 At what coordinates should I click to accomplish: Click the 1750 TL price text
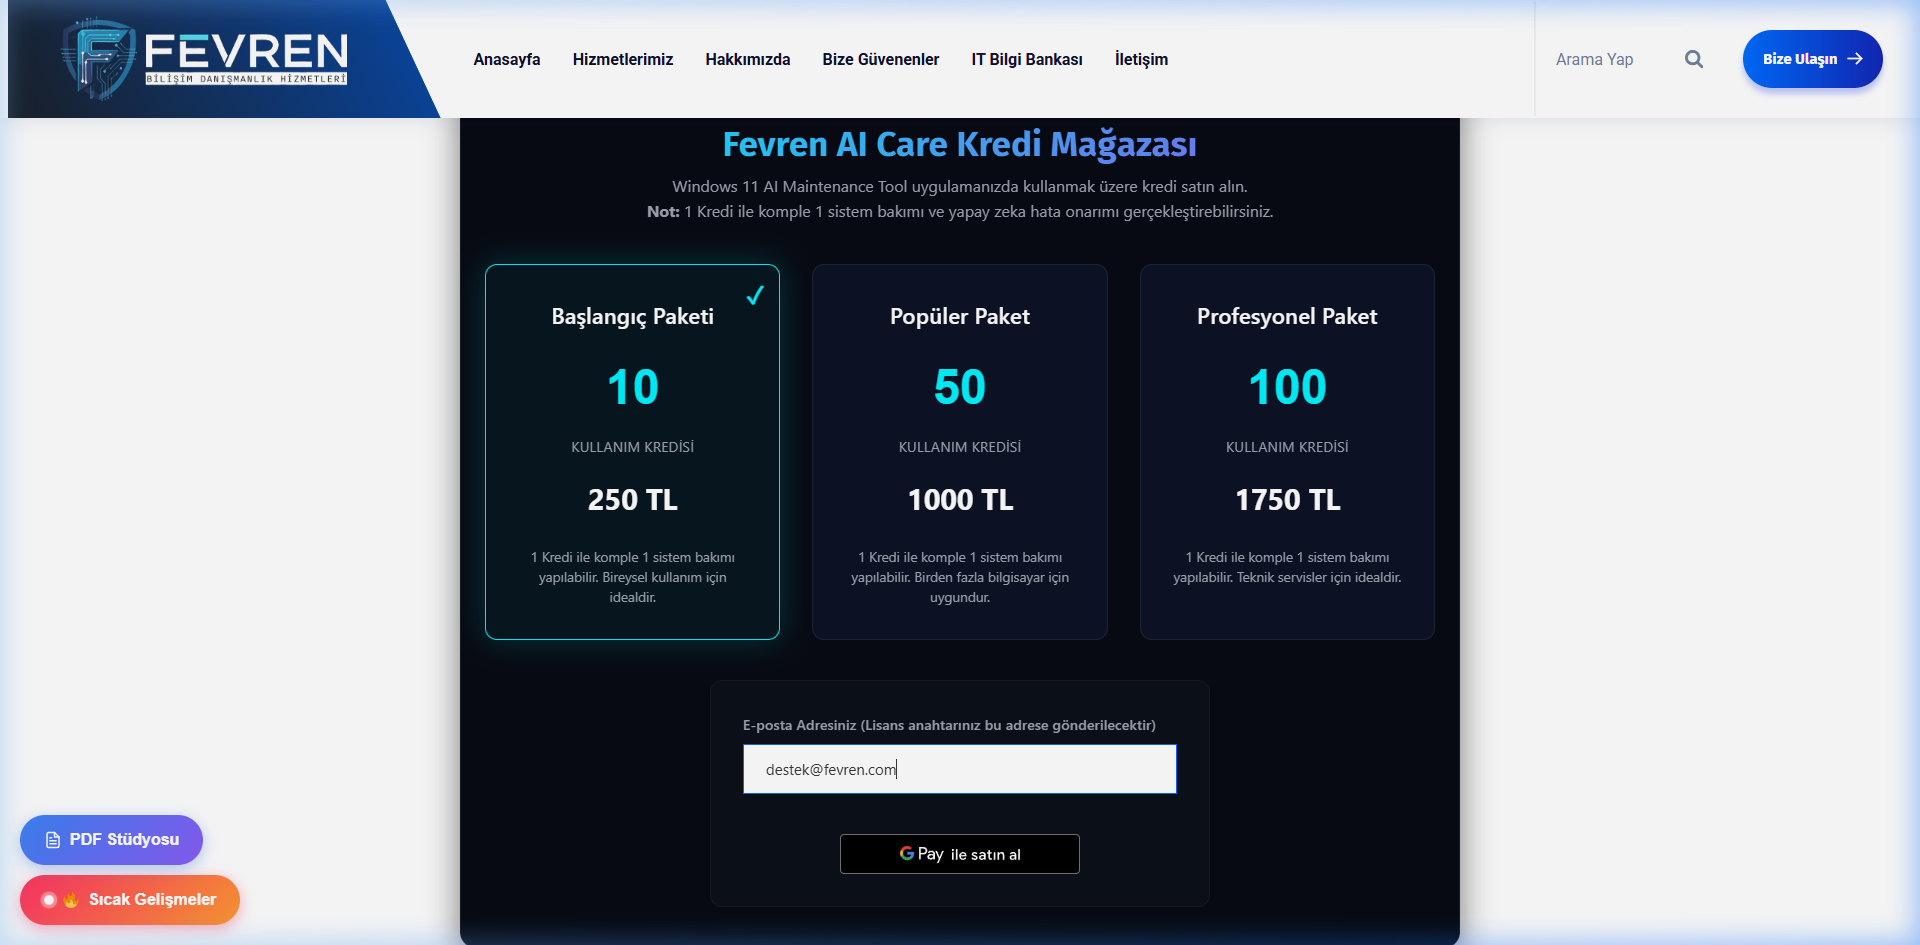pyautogui.click(x=1288, y=500)
